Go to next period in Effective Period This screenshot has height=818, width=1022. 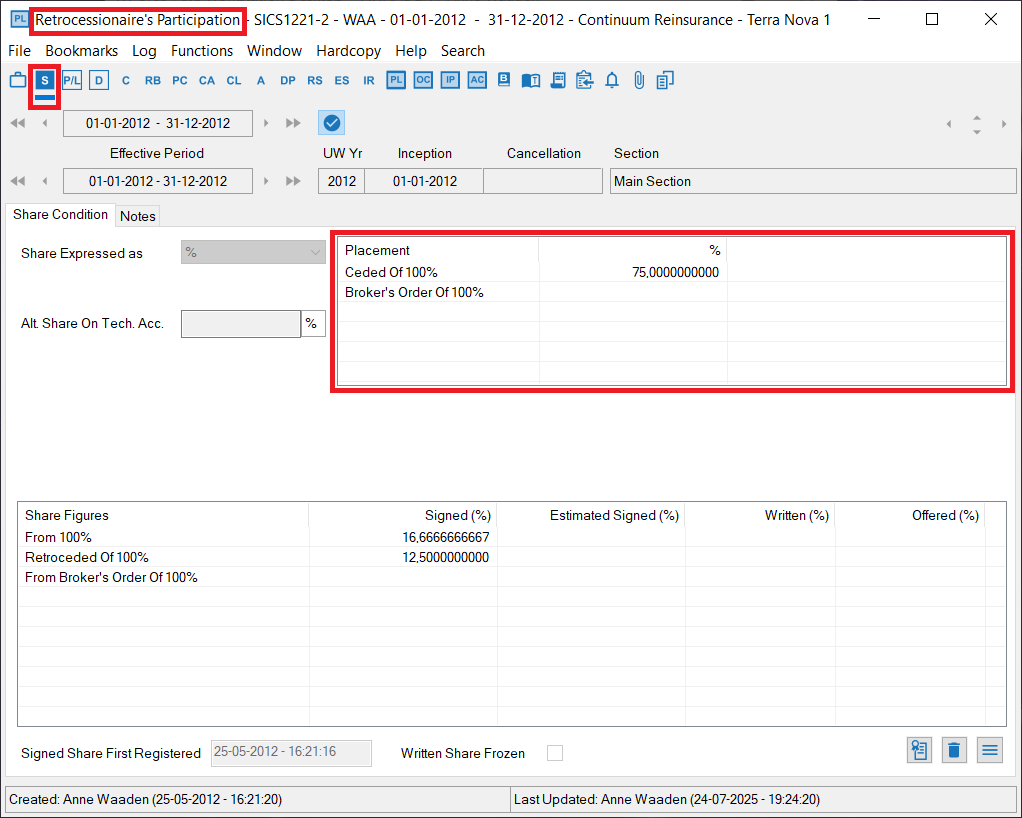[x=266, y=181]
